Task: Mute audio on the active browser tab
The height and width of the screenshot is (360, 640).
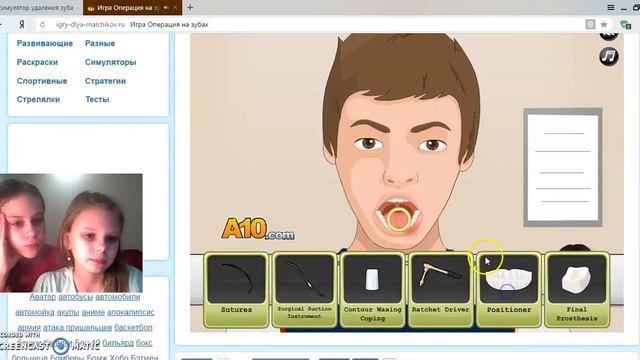Action: [x=166, y=8]
